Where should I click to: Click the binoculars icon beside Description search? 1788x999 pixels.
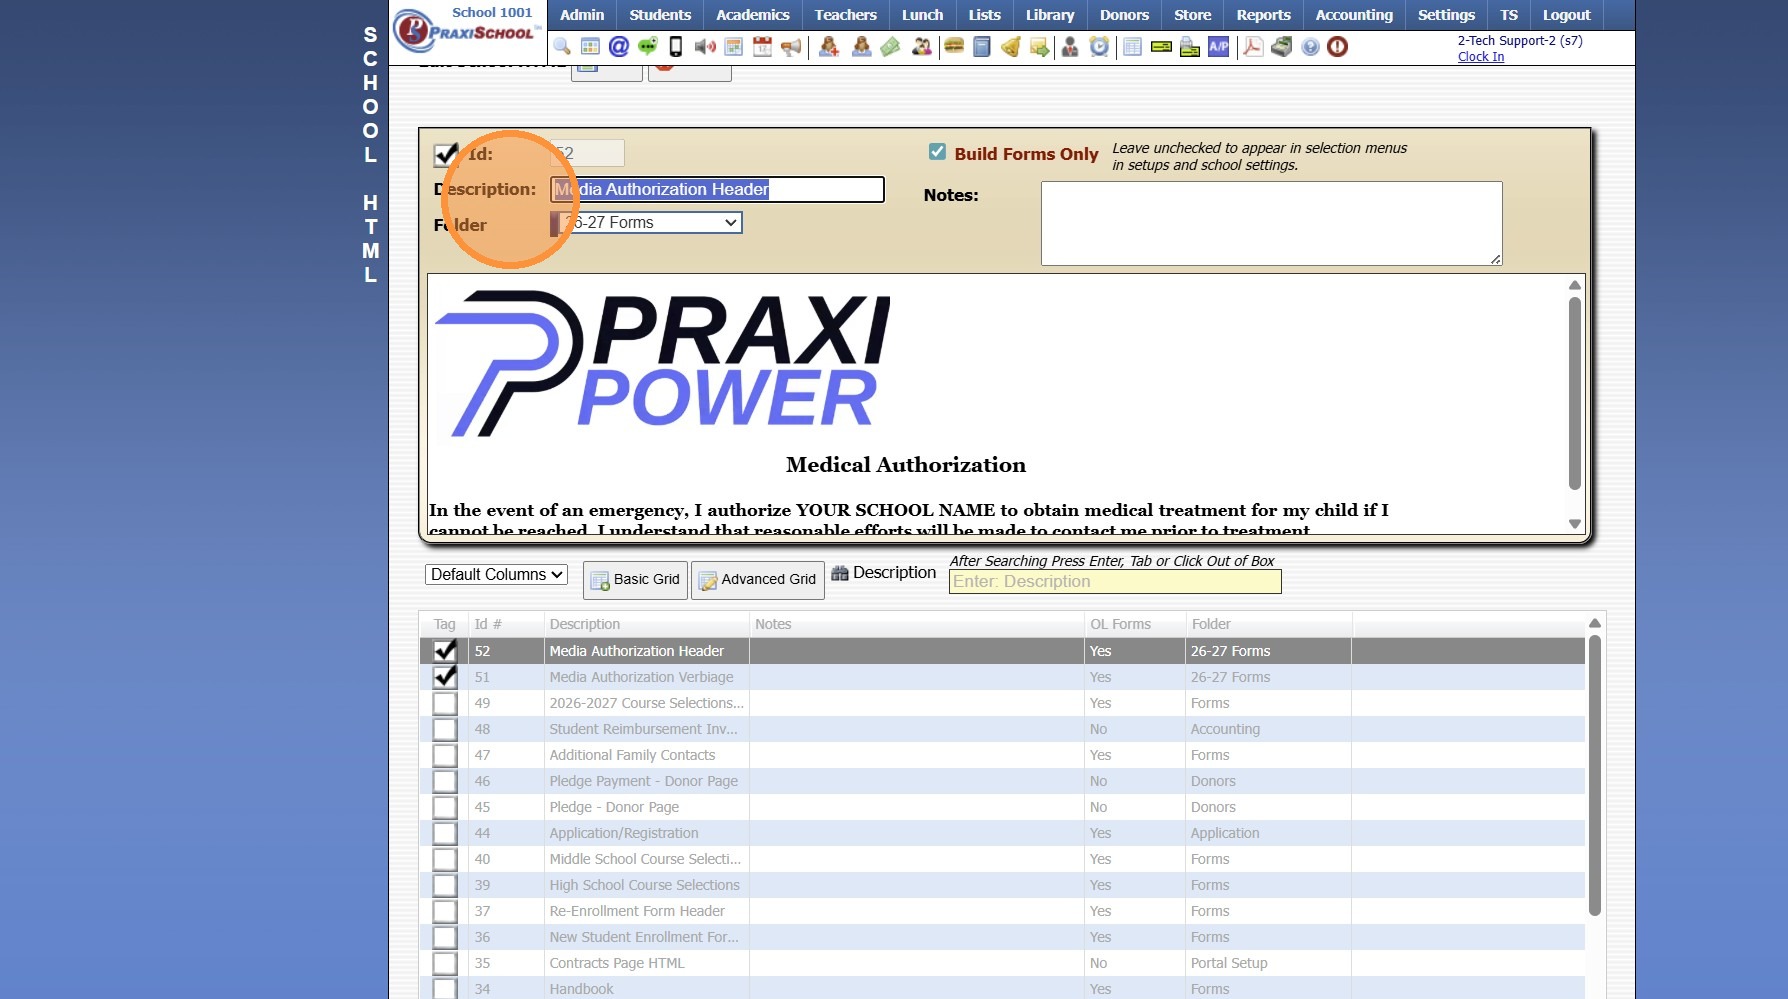[x=840, y=573]
